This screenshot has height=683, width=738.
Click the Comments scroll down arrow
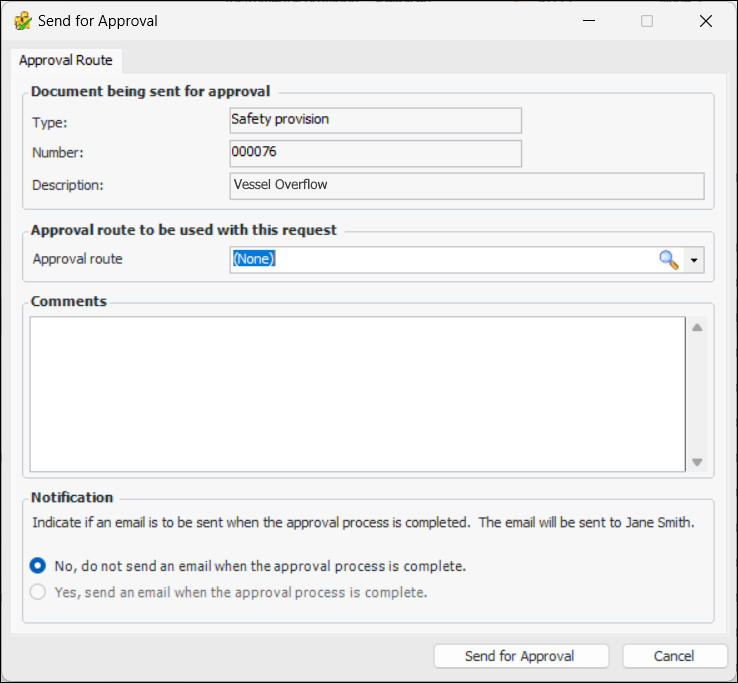click(x=697, y=462)
